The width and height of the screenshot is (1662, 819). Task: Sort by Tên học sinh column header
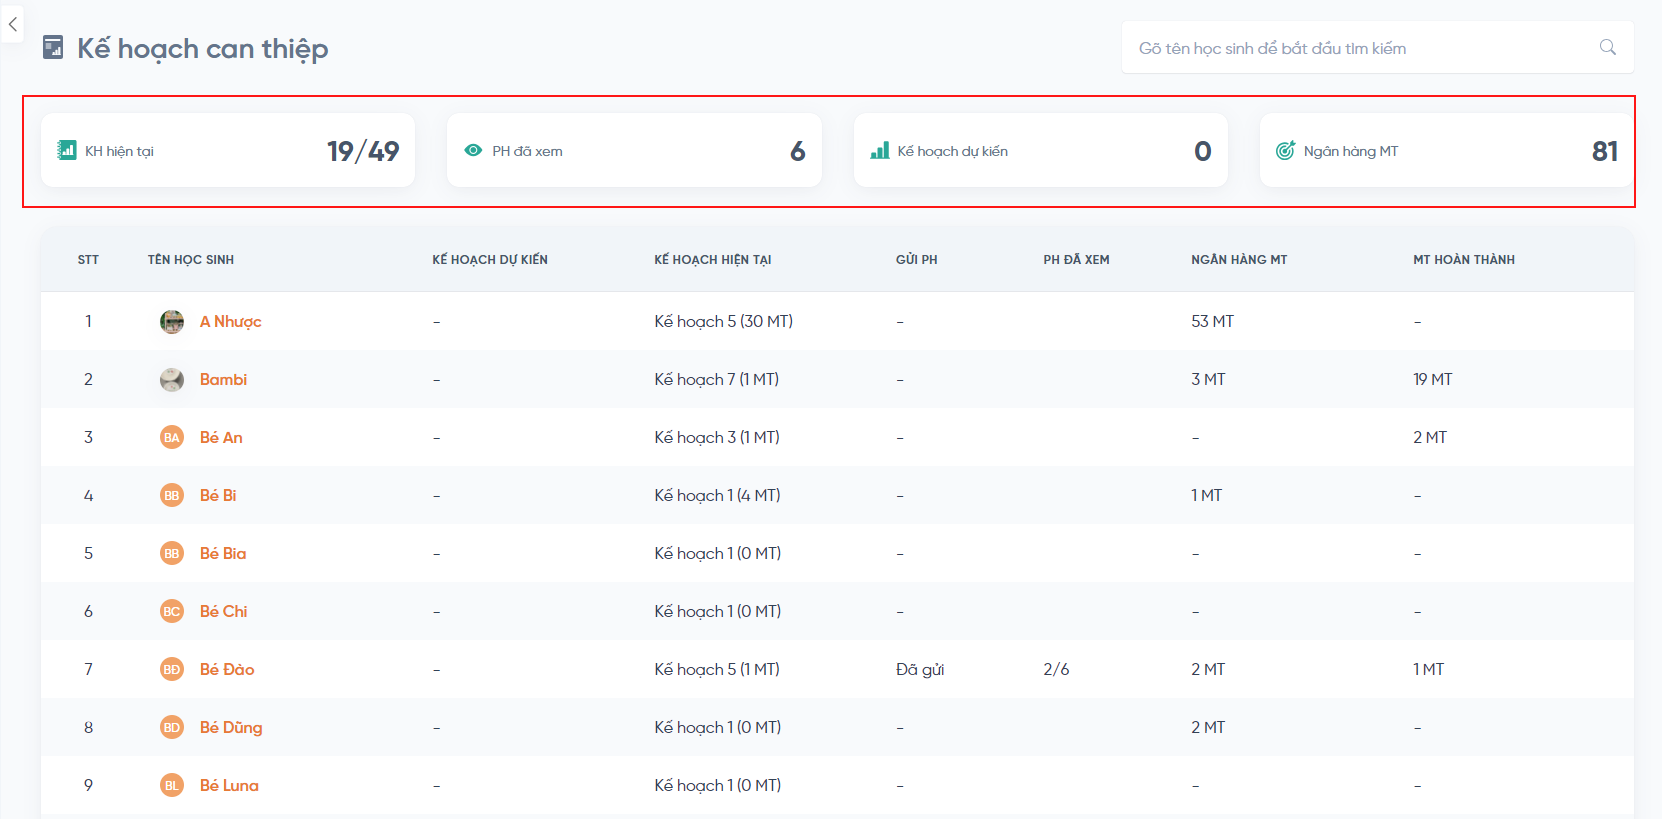coord(191,259)
